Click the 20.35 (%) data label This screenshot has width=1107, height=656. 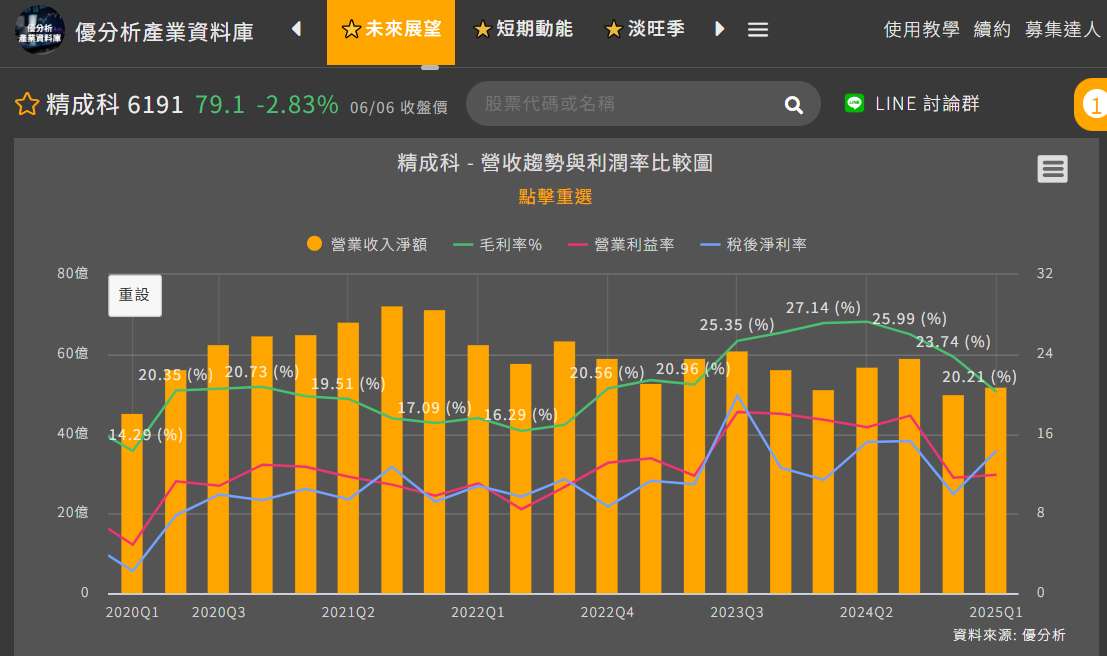click(175, 375)
